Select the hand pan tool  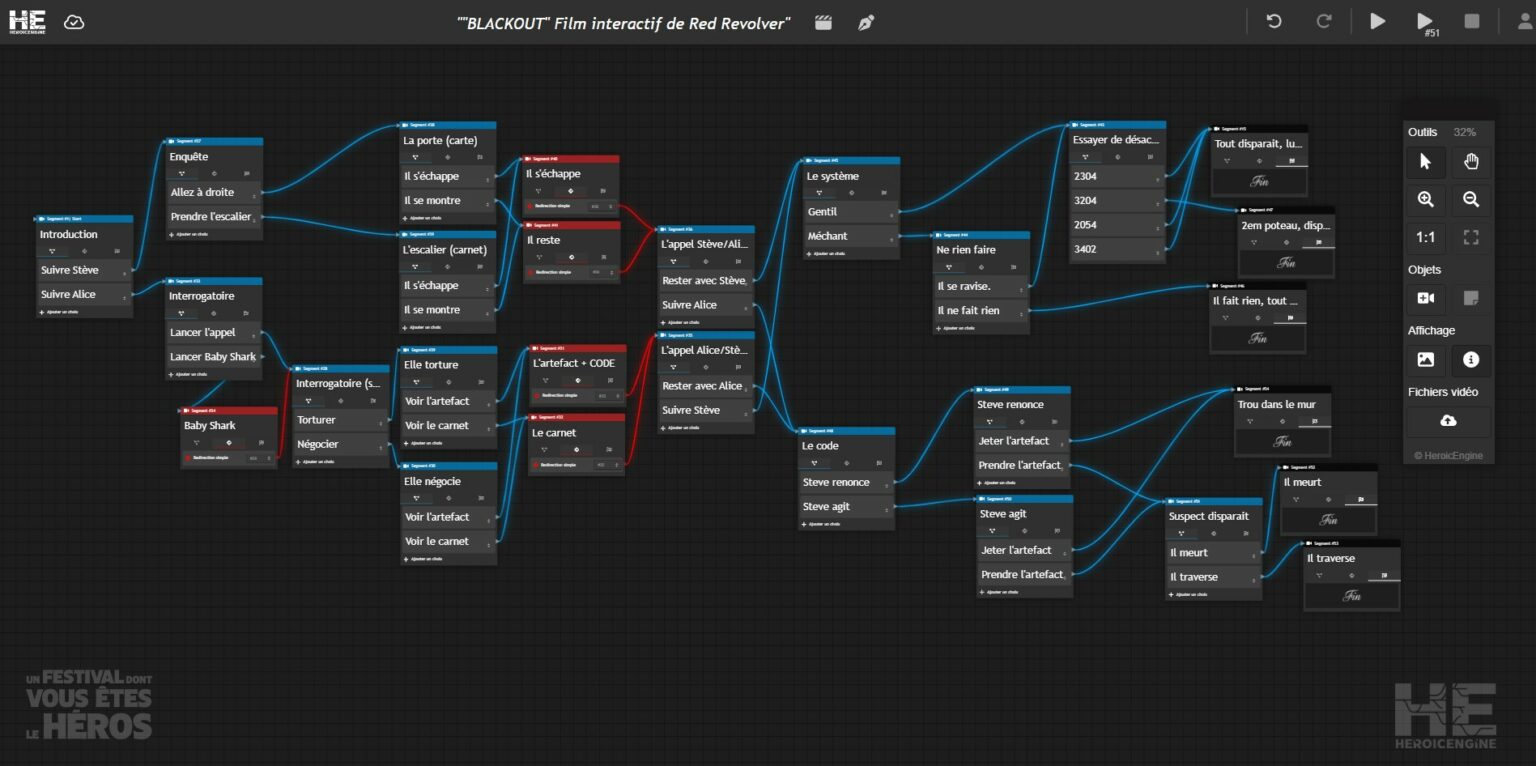point(1471,161)
